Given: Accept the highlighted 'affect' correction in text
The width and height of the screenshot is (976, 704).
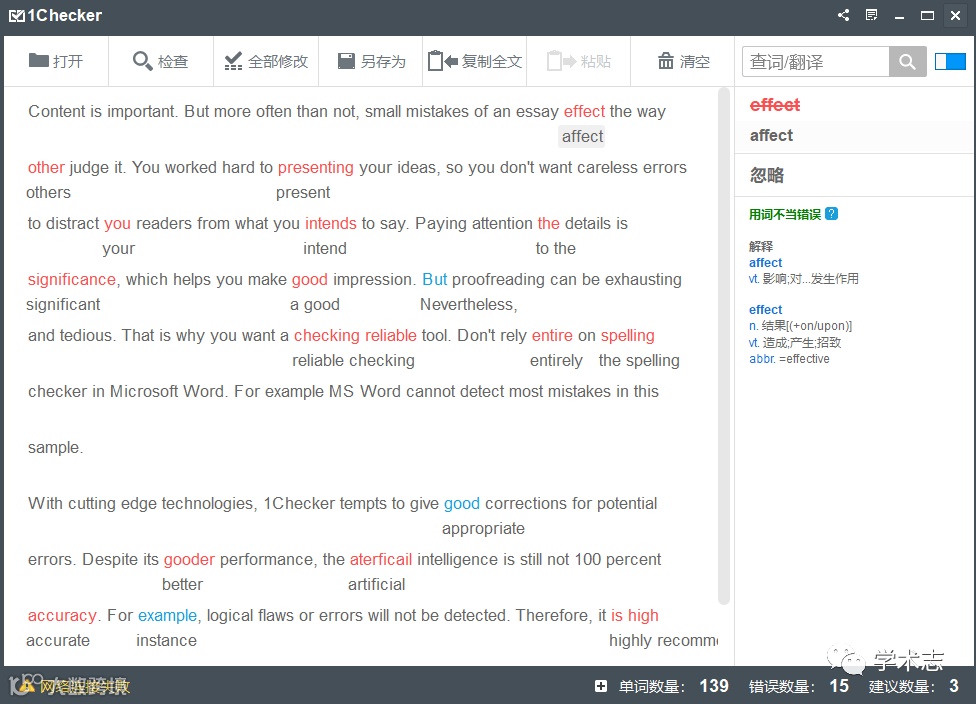Looking at the screenshot, I should pyautogui.click(x=582, y=136).
